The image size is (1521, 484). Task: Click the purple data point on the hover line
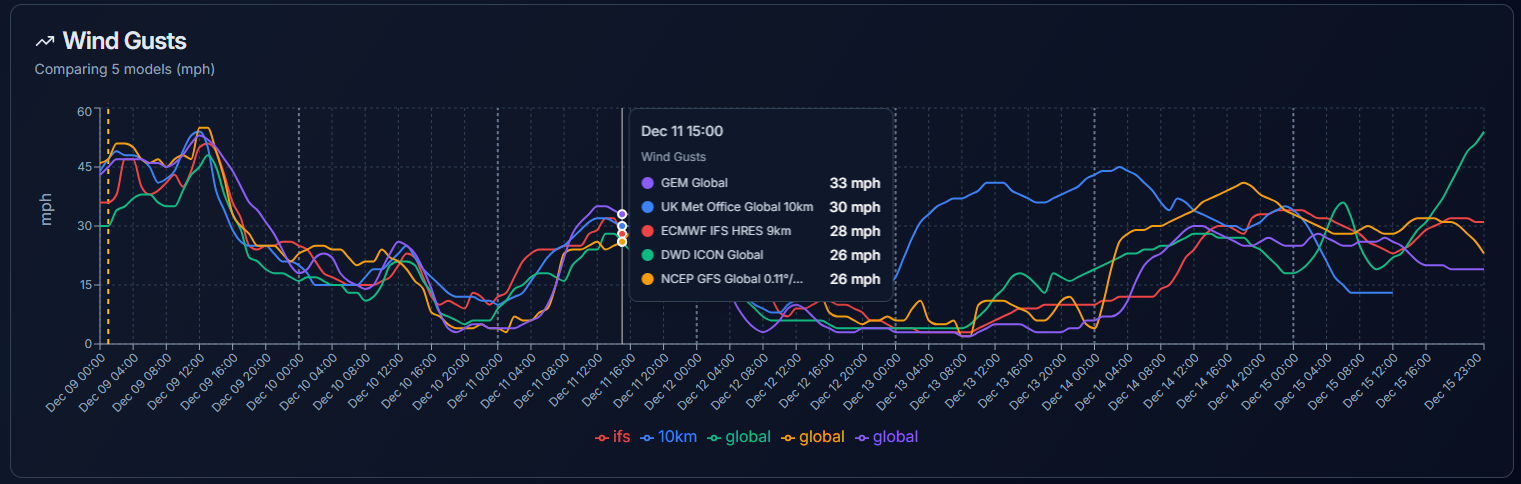(x=622, y=214)
